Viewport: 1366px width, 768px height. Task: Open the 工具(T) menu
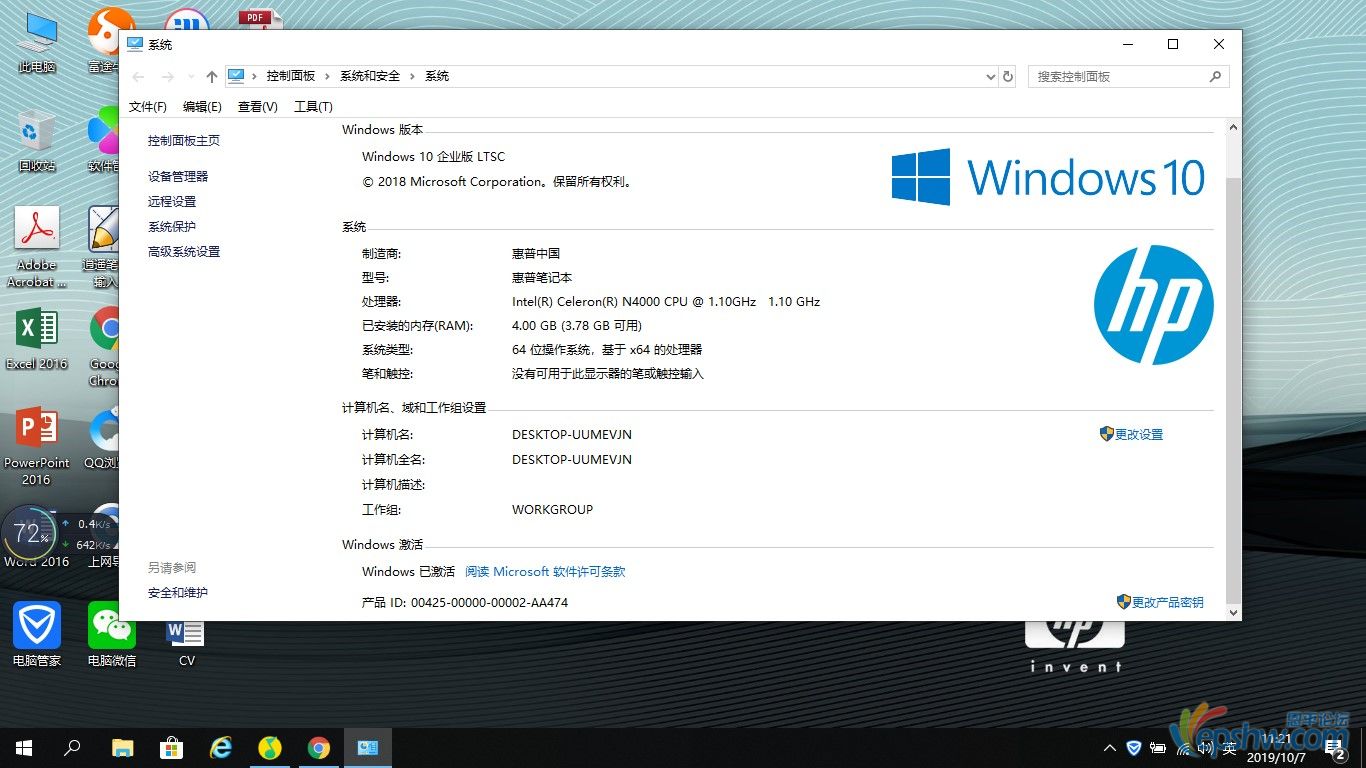click(313, 106)
